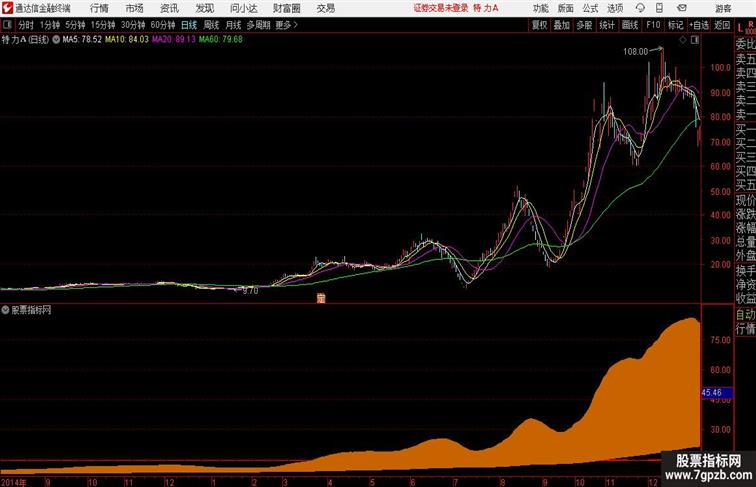756x487 pixels.
Task: Open F10 company info
Action: 653,25
